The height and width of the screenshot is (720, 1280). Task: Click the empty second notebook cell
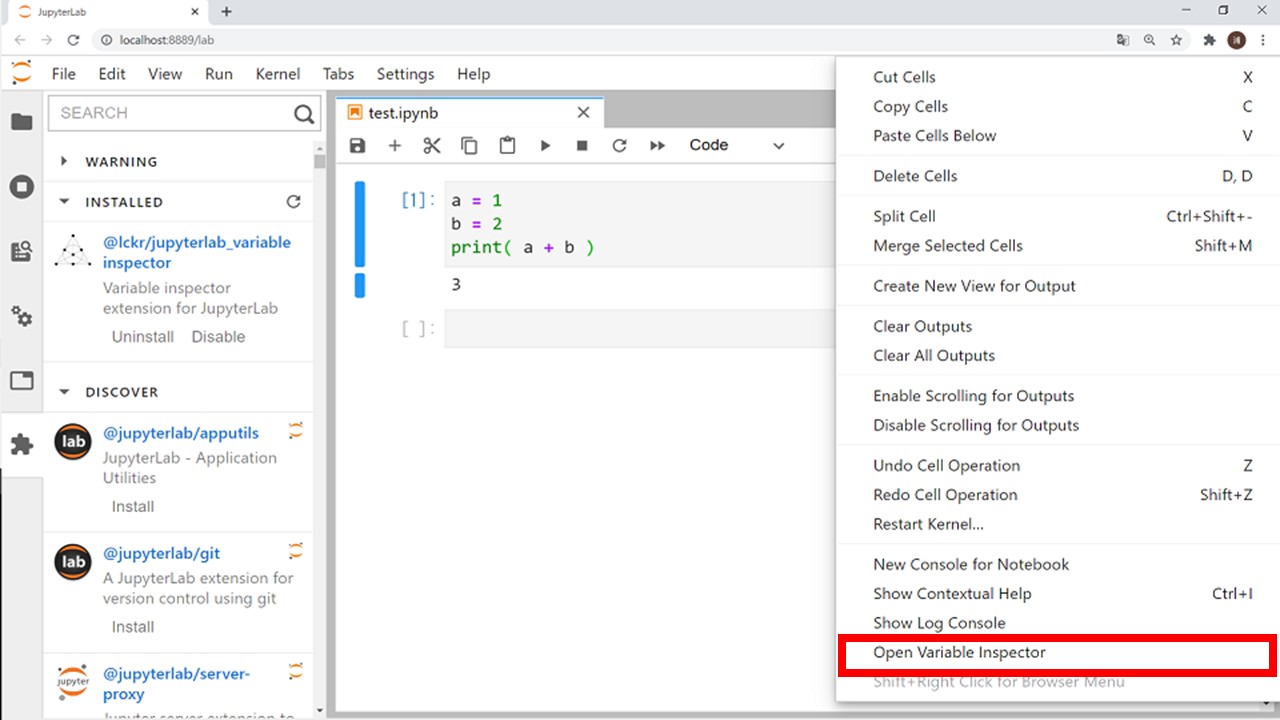coord(640,329)
